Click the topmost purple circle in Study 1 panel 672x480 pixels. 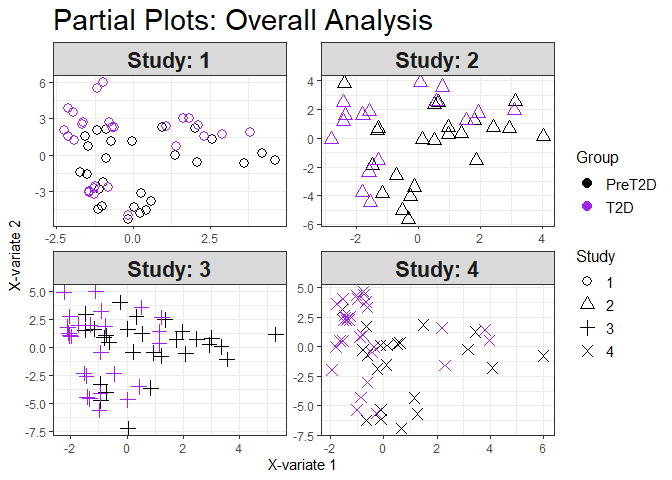pyautogui.click(x=103, y=83)
